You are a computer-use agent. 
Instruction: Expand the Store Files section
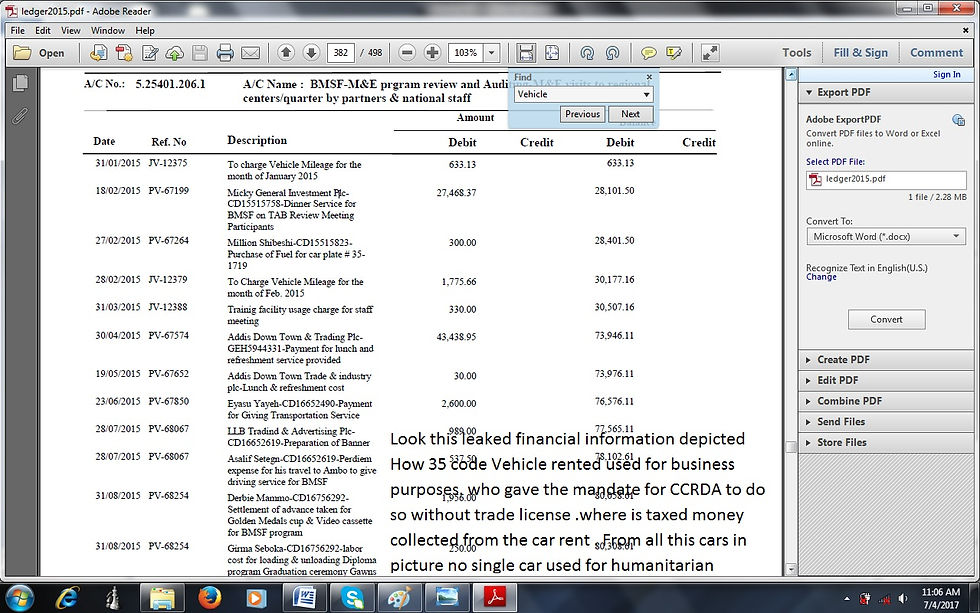[886, 442]
